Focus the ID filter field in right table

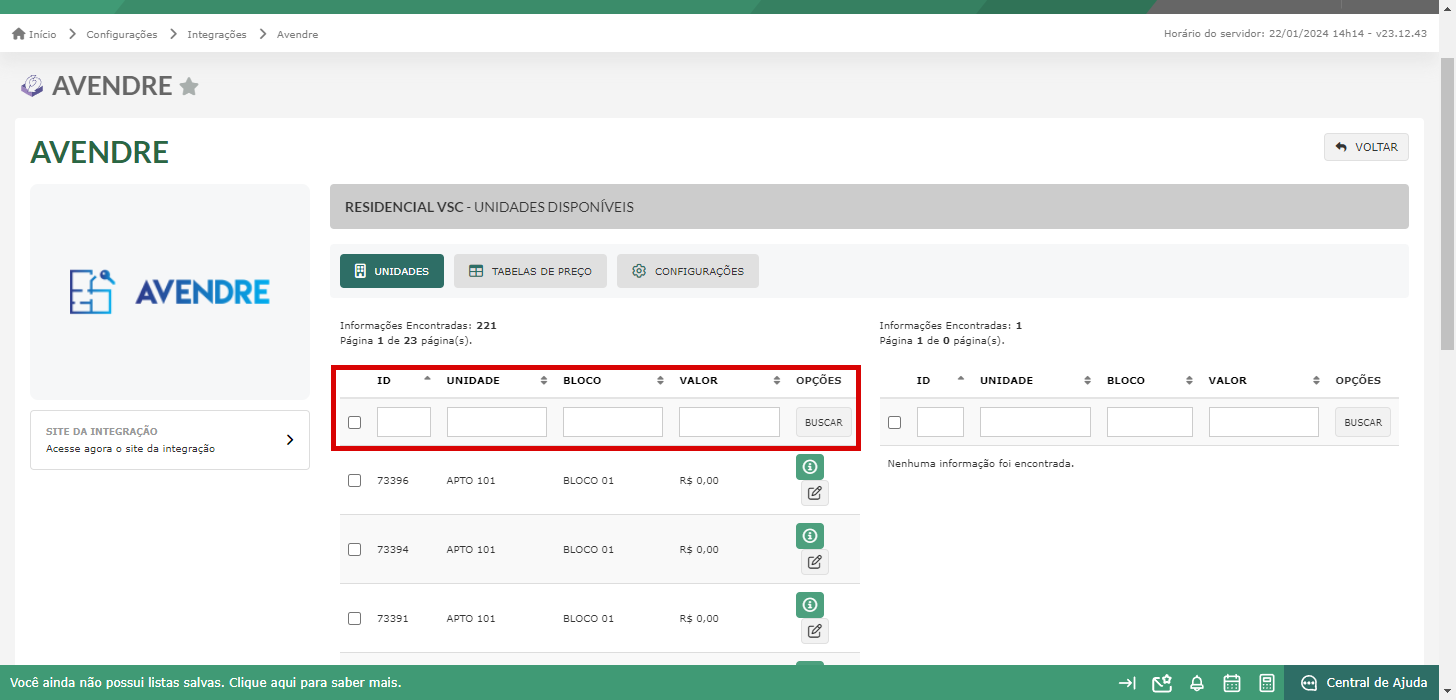coord(940,422)
